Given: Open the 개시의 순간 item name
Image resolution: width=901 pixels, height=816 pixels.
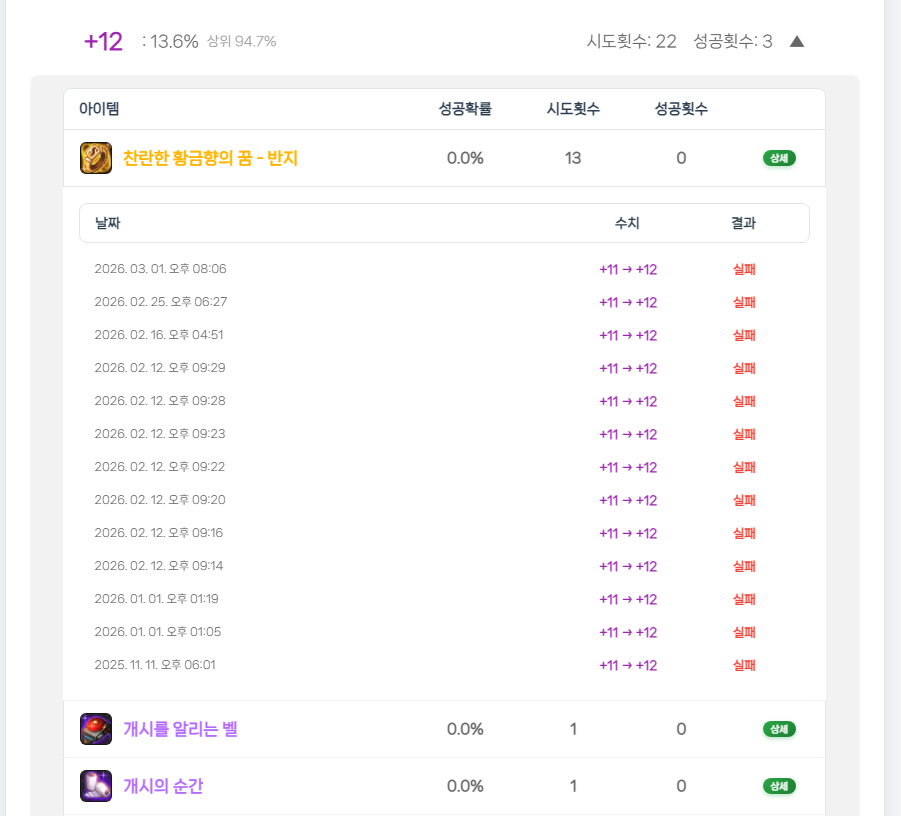Looking at the screenshot, I should pos(163,786).
